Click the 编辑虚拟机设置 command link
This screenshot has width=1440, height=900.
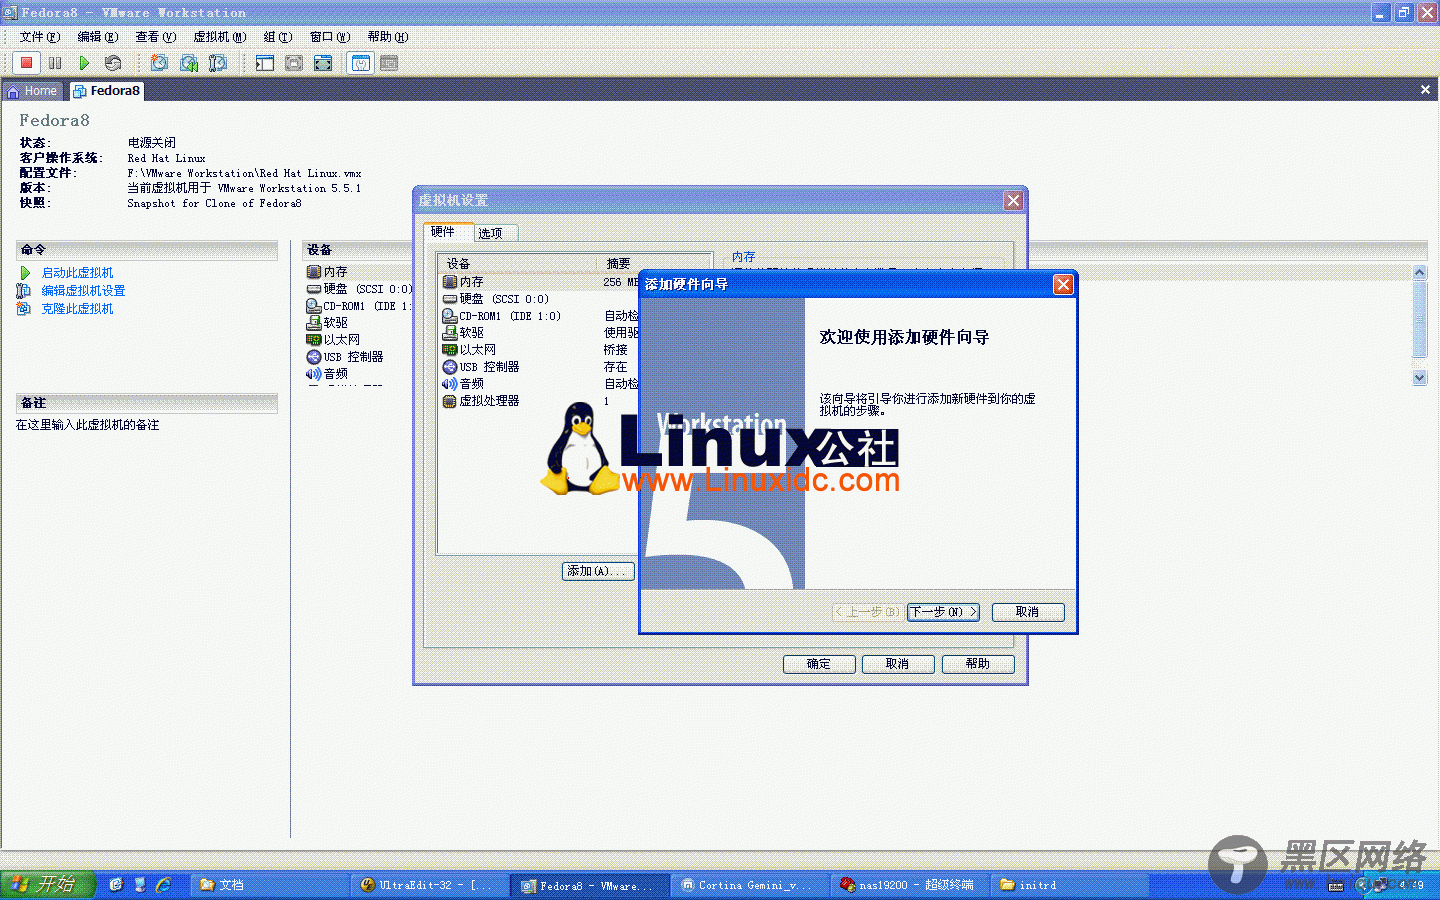(x=83, y=291)
